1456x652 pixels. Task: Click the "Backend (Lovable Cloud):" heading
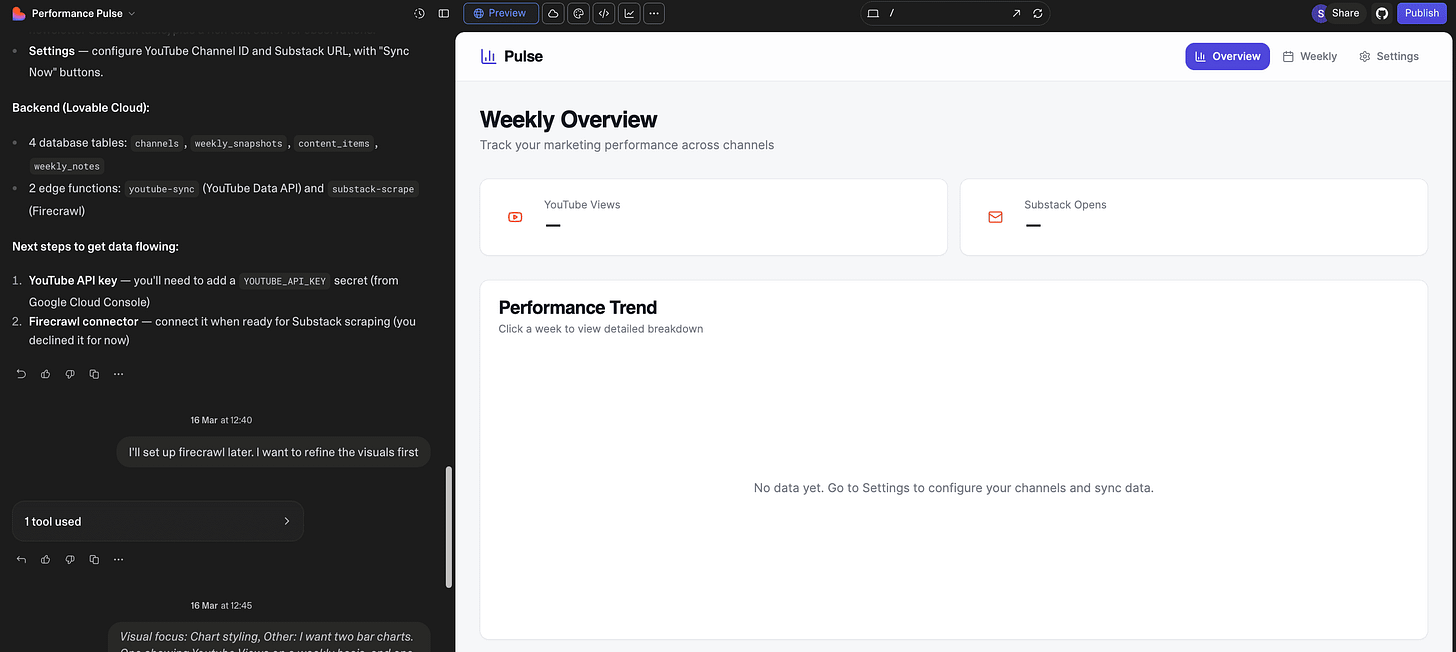[x=81, y=107]
